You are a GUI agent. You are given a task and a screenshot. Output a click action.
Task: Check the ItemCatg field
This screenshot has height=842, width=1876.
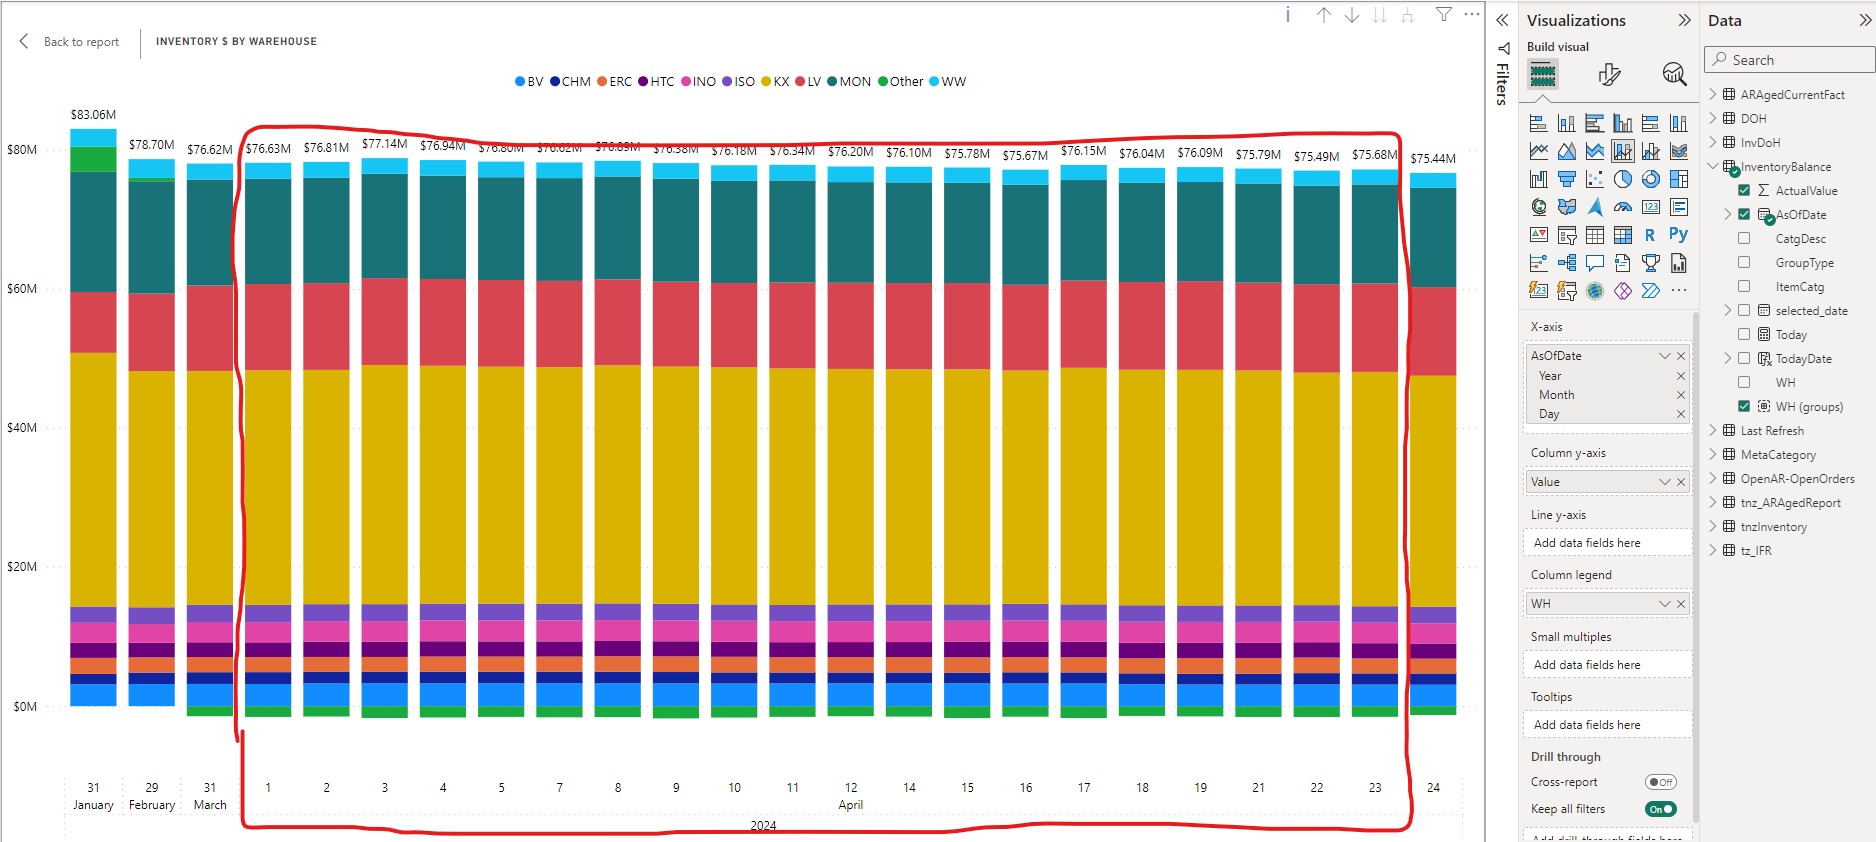(x=1744, y=286)
